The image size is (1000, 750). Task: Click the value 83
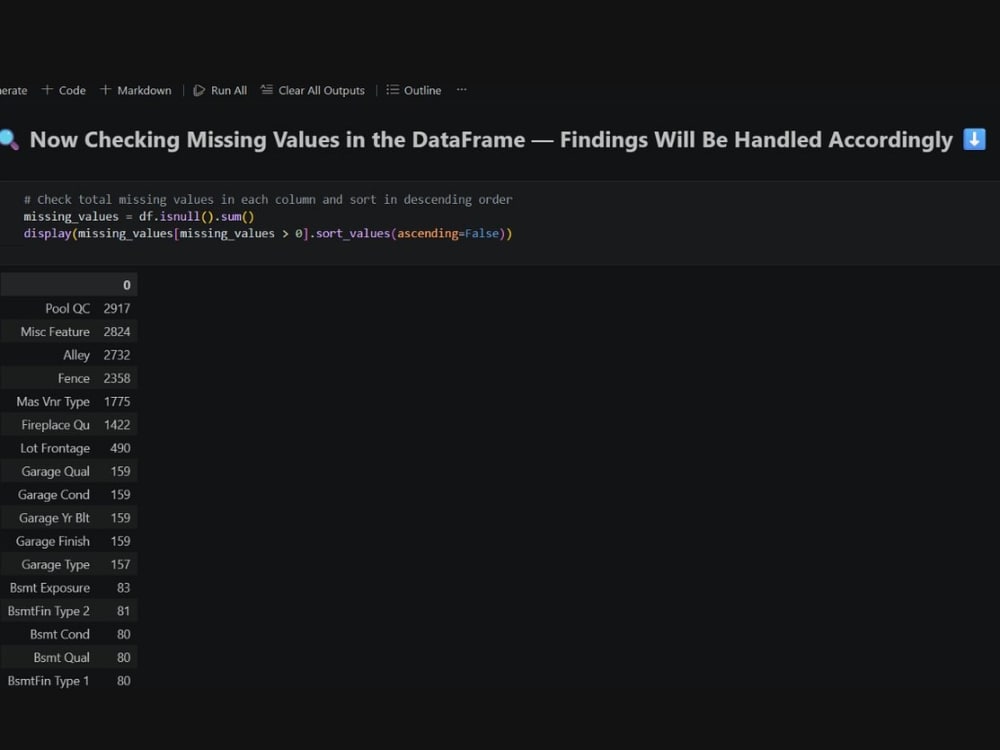[x=124, y=588]
